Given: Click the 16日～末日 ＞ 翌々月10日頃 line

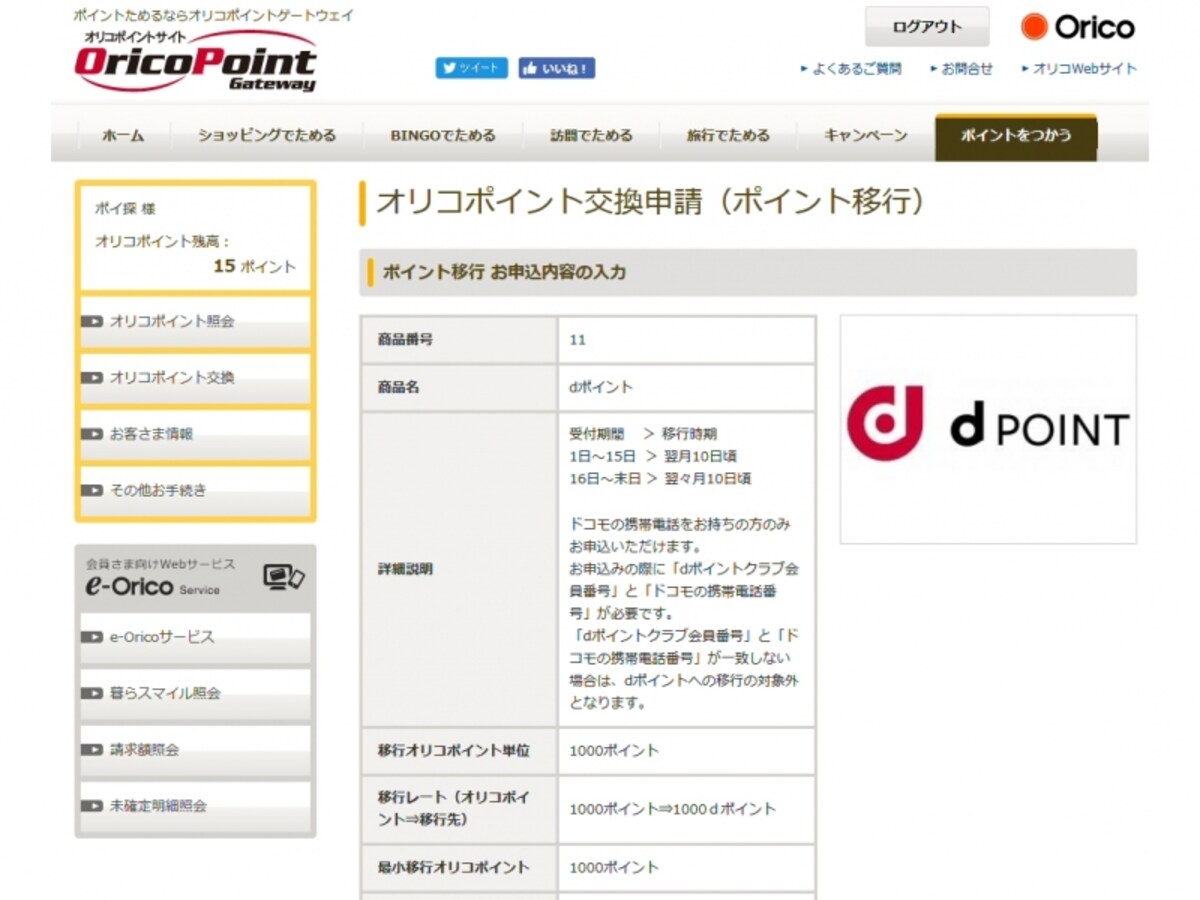Looking at the screenshot, I should (x=660, y=479).
